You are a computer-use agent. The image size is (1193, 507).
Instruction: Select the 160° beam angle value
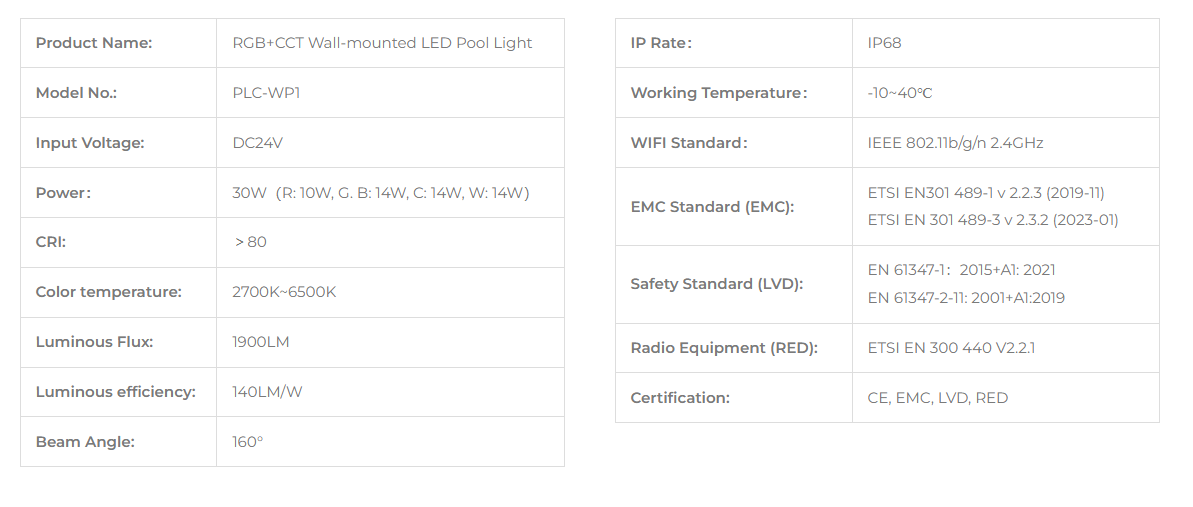pyautogui.click(x=247, y=442)
